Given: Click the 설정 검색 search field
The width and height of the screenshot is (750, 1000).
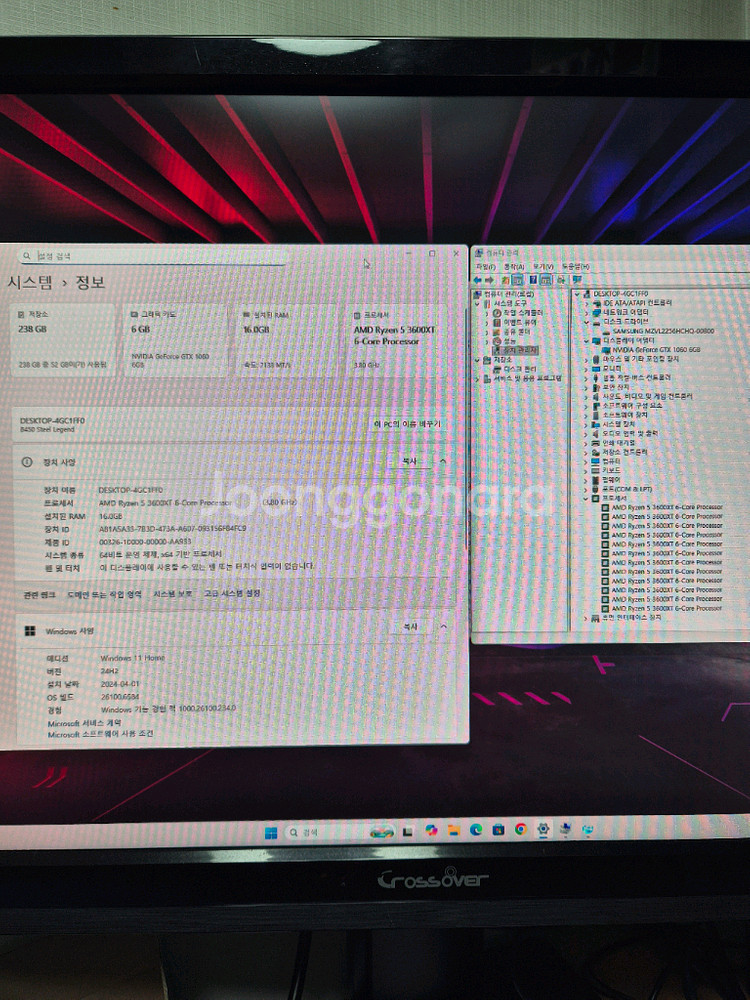Looking at the screenshot, I should (150, 257).
